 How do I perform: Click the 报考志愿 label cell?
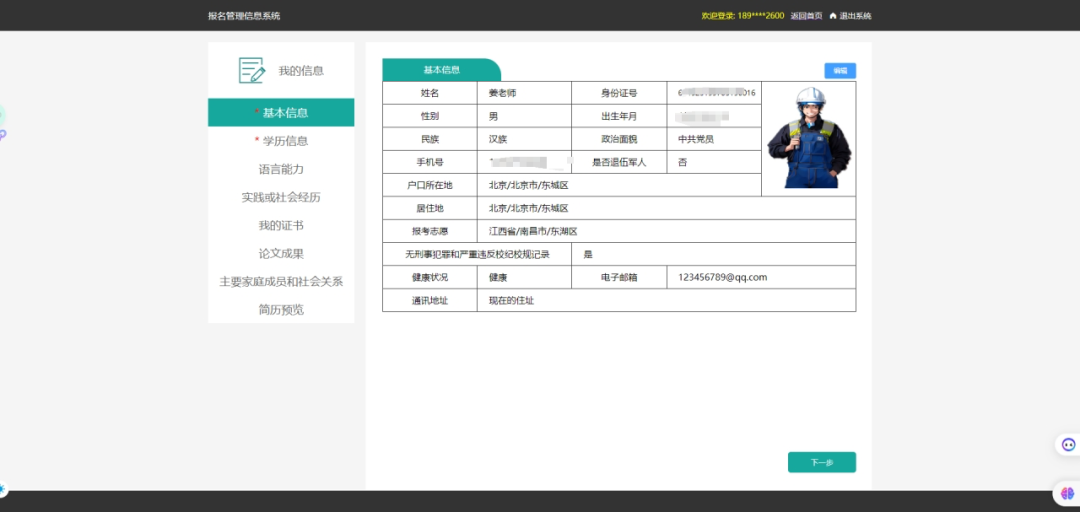(430, 232)
